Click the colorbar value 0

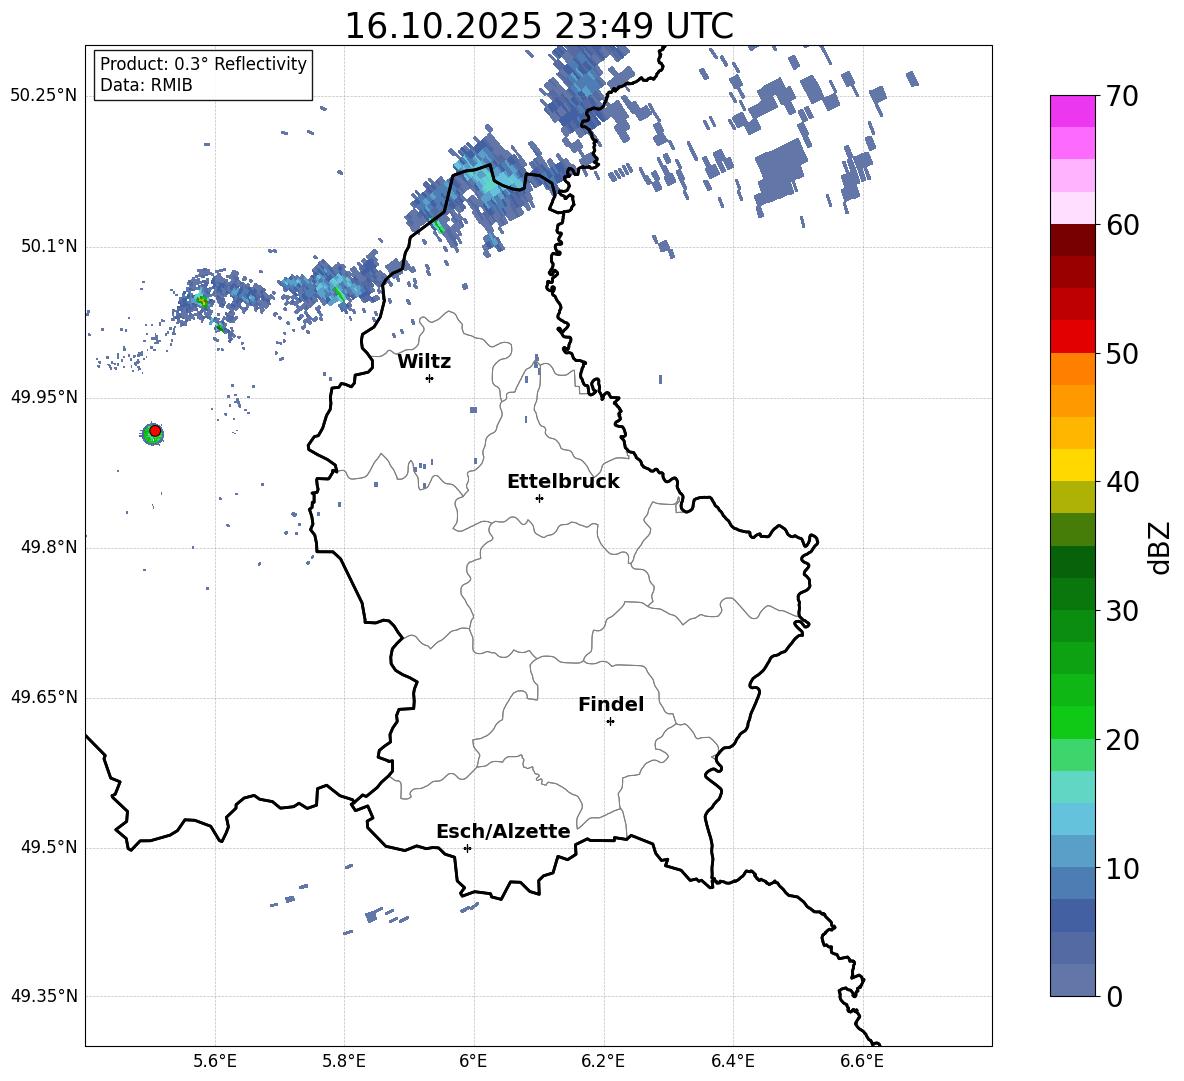(x=1114, y=996)
